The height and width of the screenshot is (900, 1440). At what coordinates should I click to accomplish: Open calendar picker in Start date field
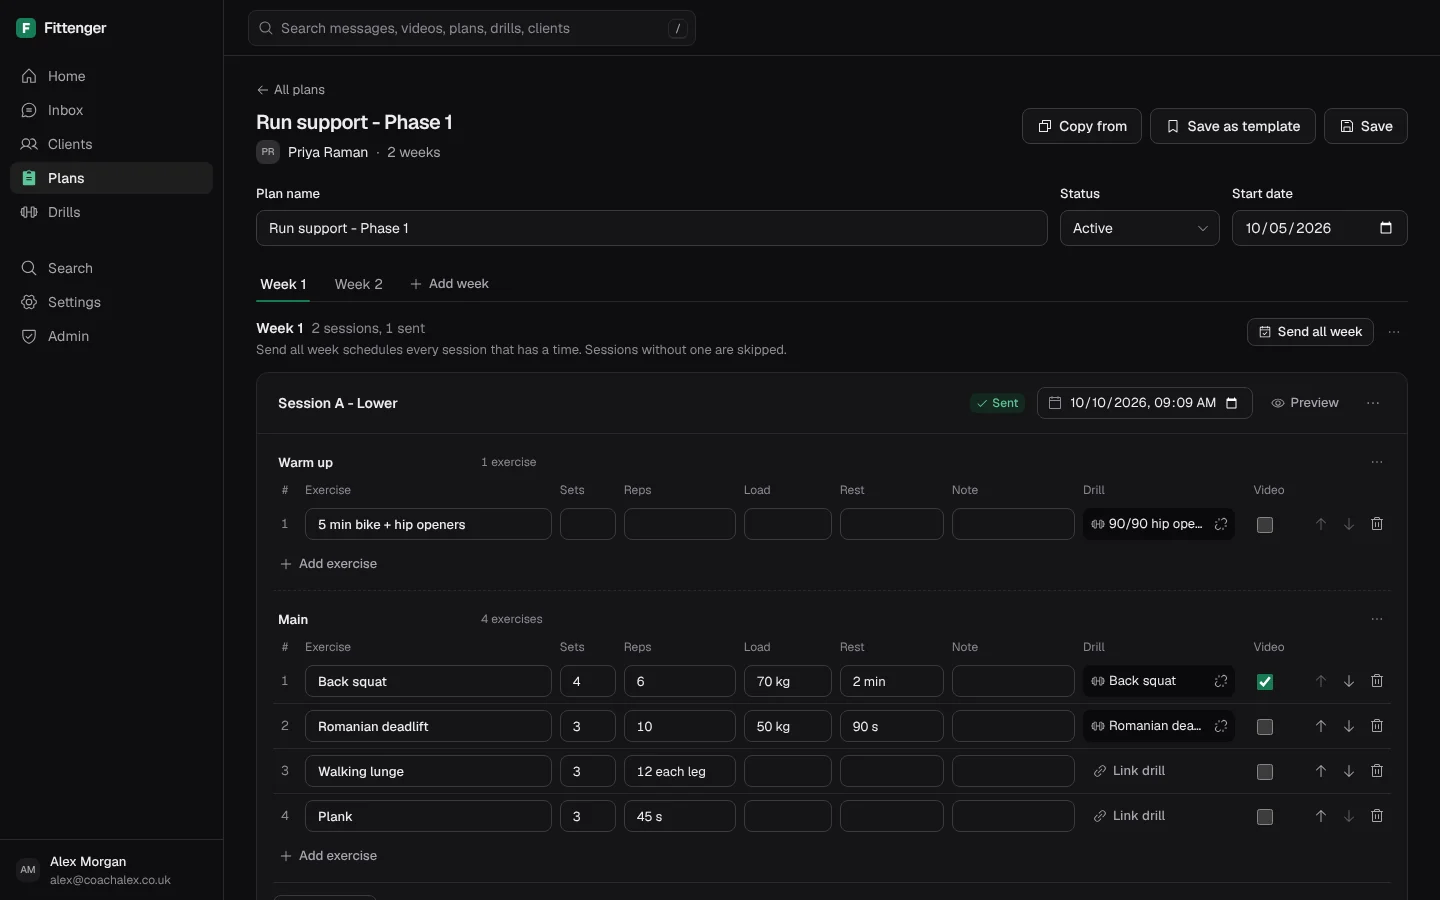click(1386, 228)
